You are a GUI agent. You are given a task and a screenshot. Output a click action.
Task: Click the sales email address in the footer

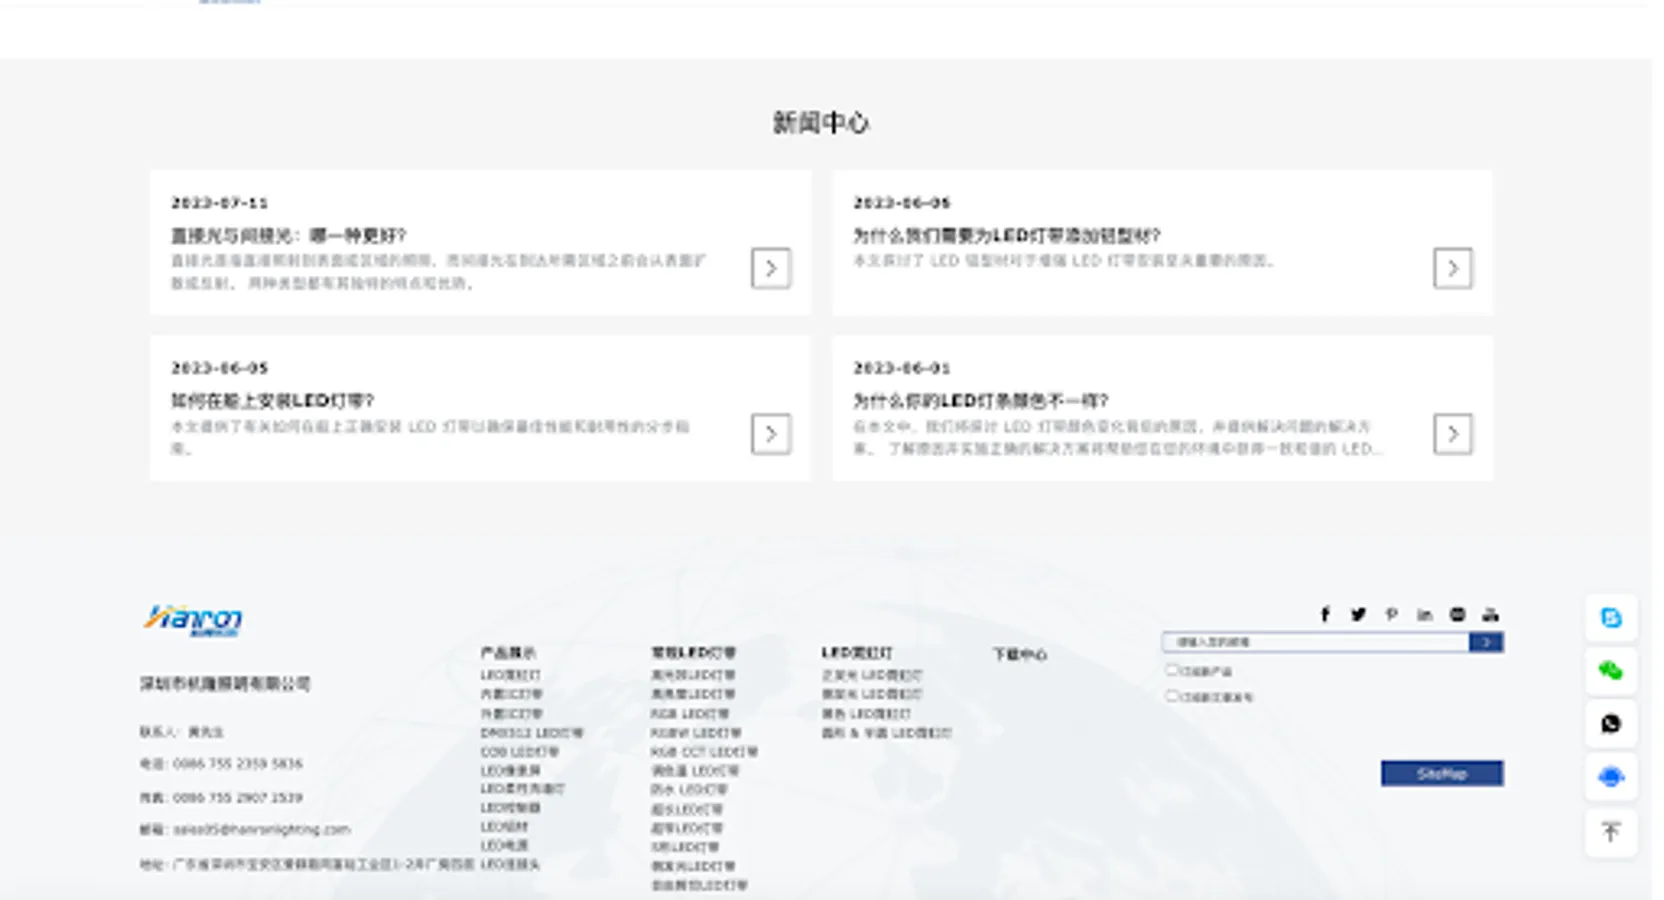coord(262,830)
